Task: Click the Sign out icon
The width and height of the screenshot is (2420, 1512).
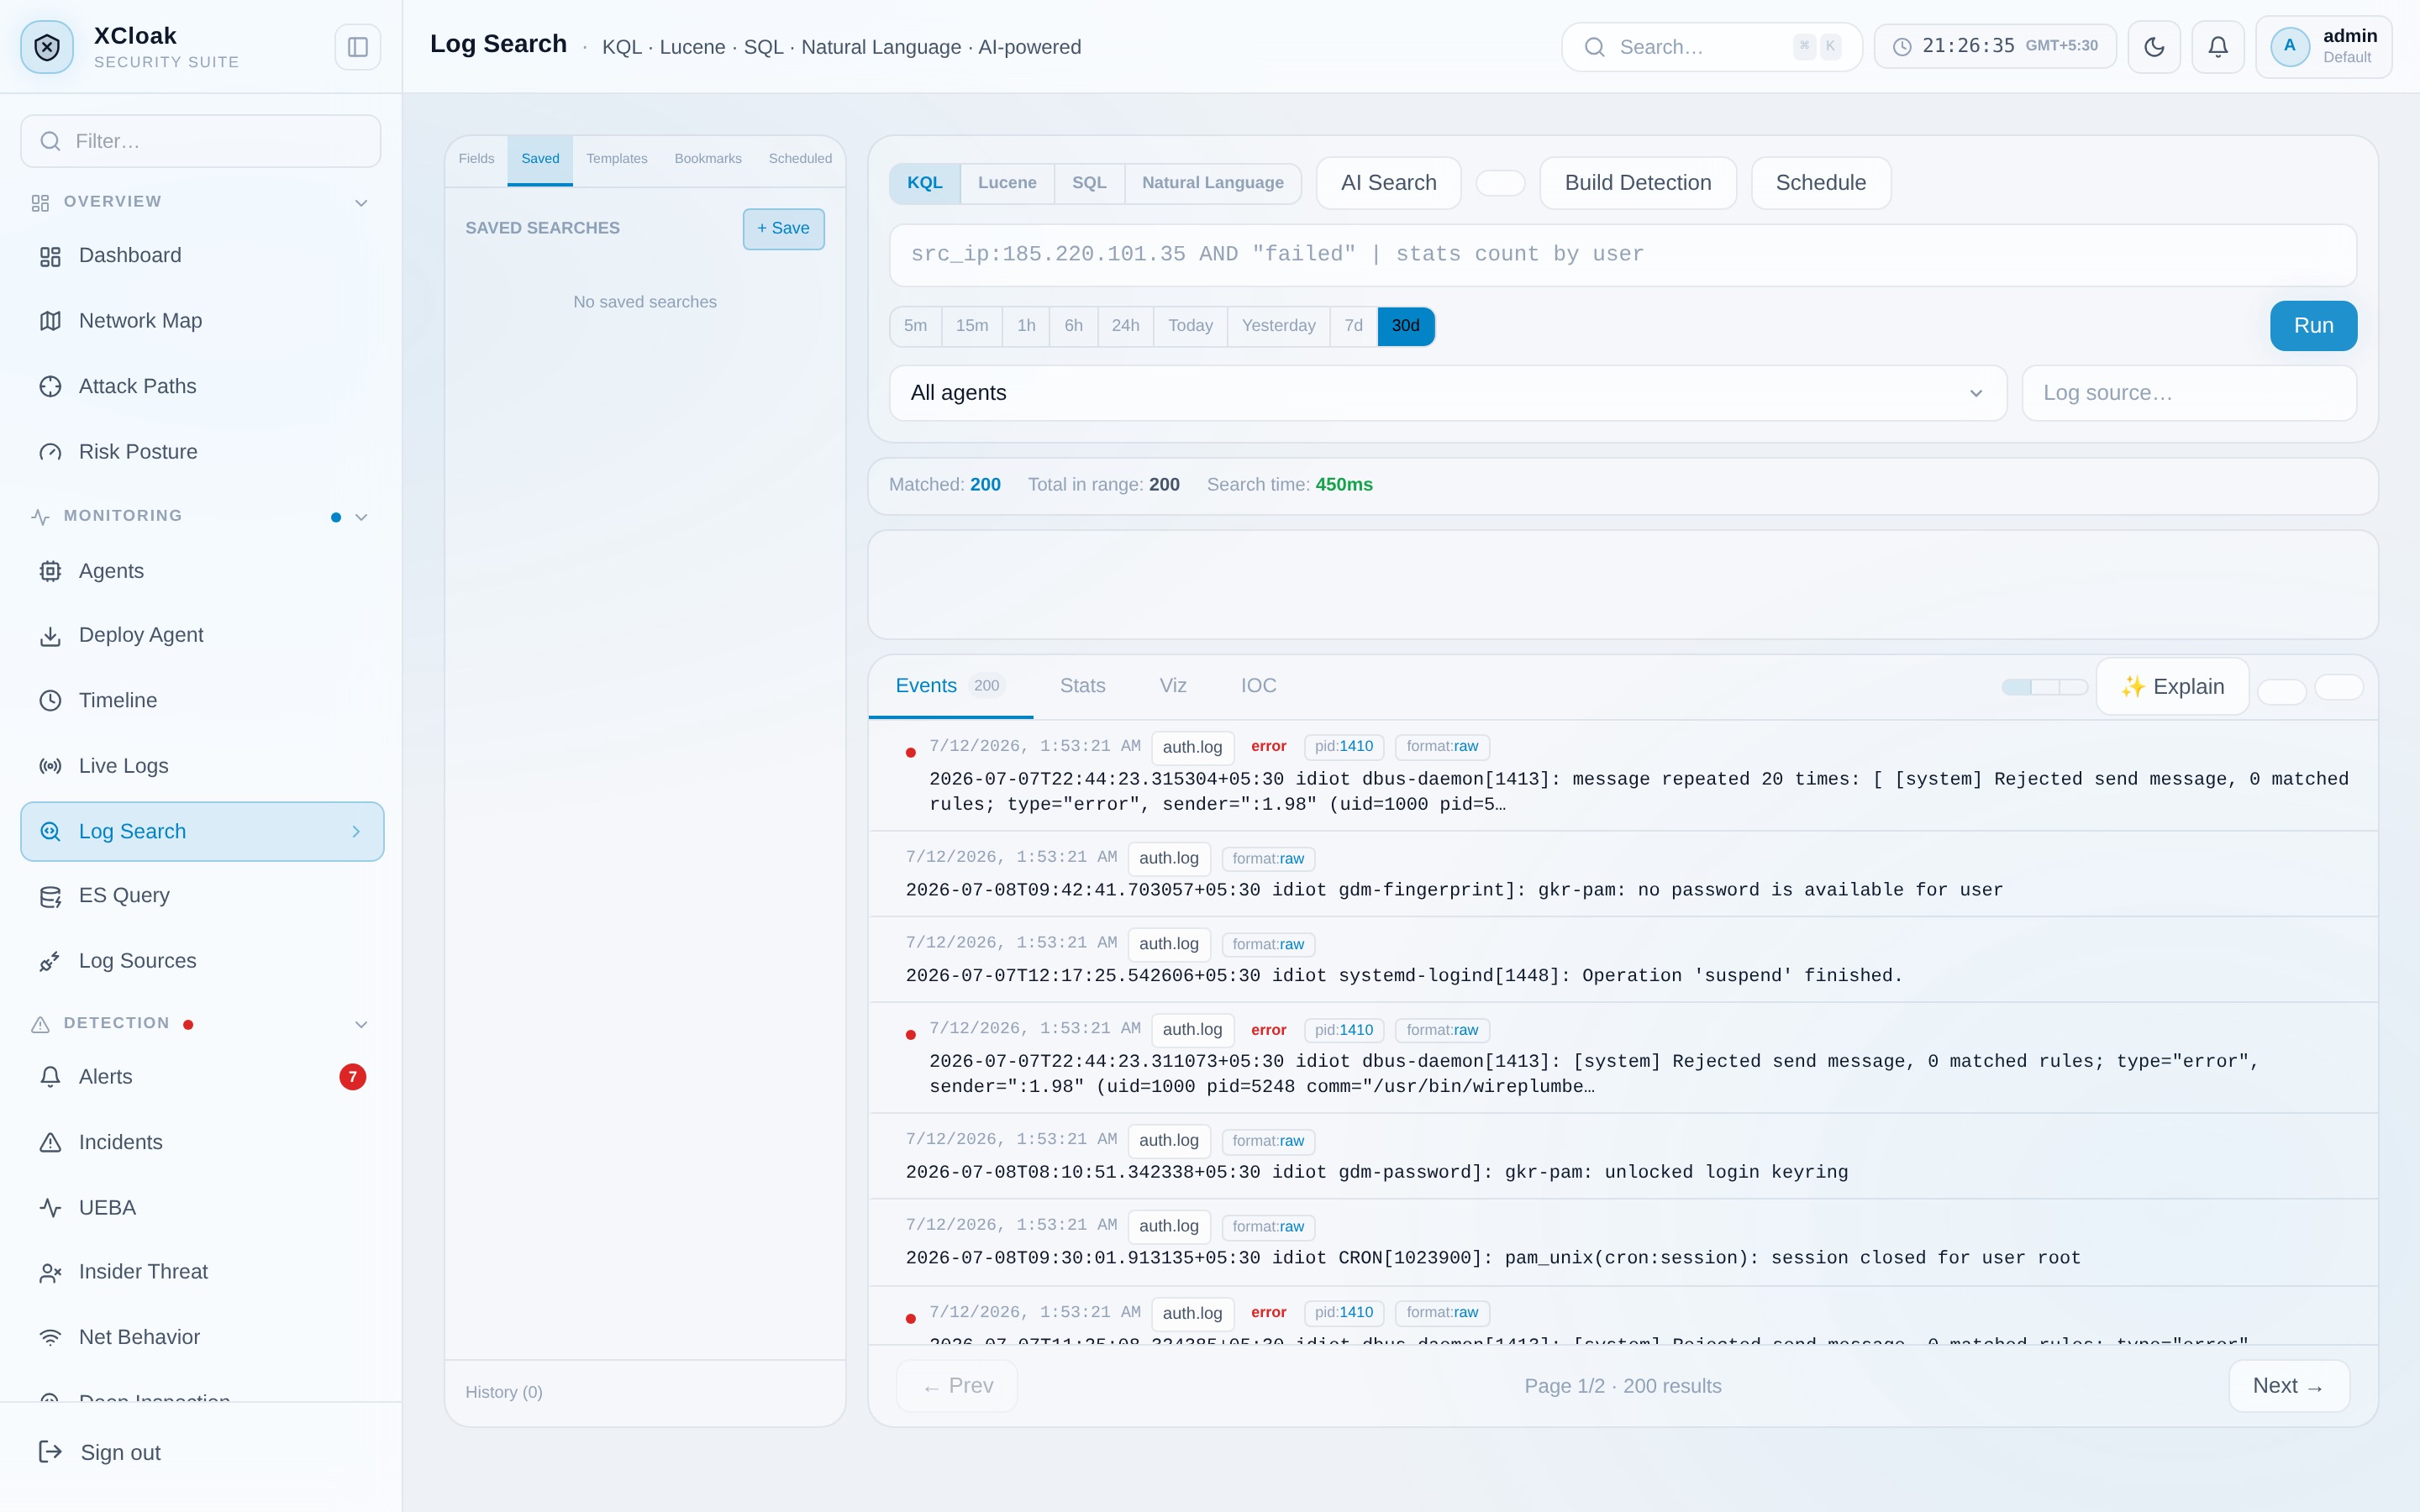Action: (50, 1452)
